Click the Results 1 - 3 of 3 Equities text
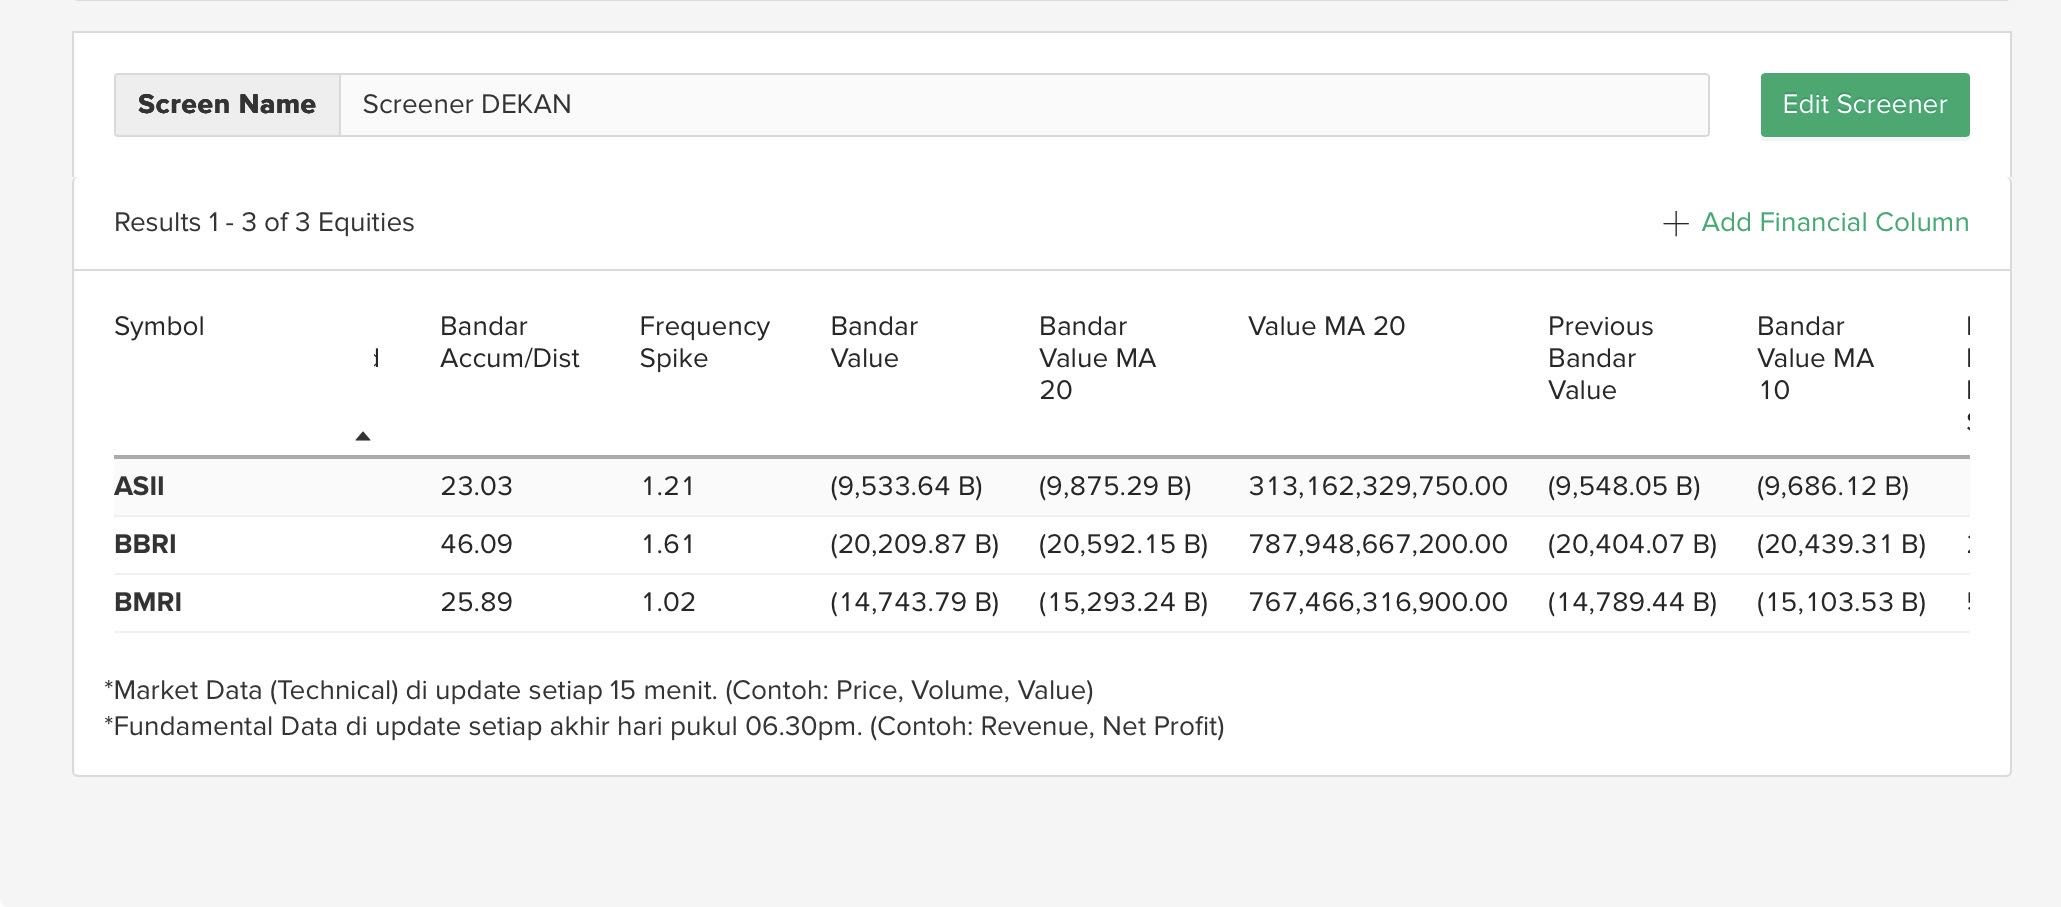This screenshot has width=2061, height=907. click(264, 223)
